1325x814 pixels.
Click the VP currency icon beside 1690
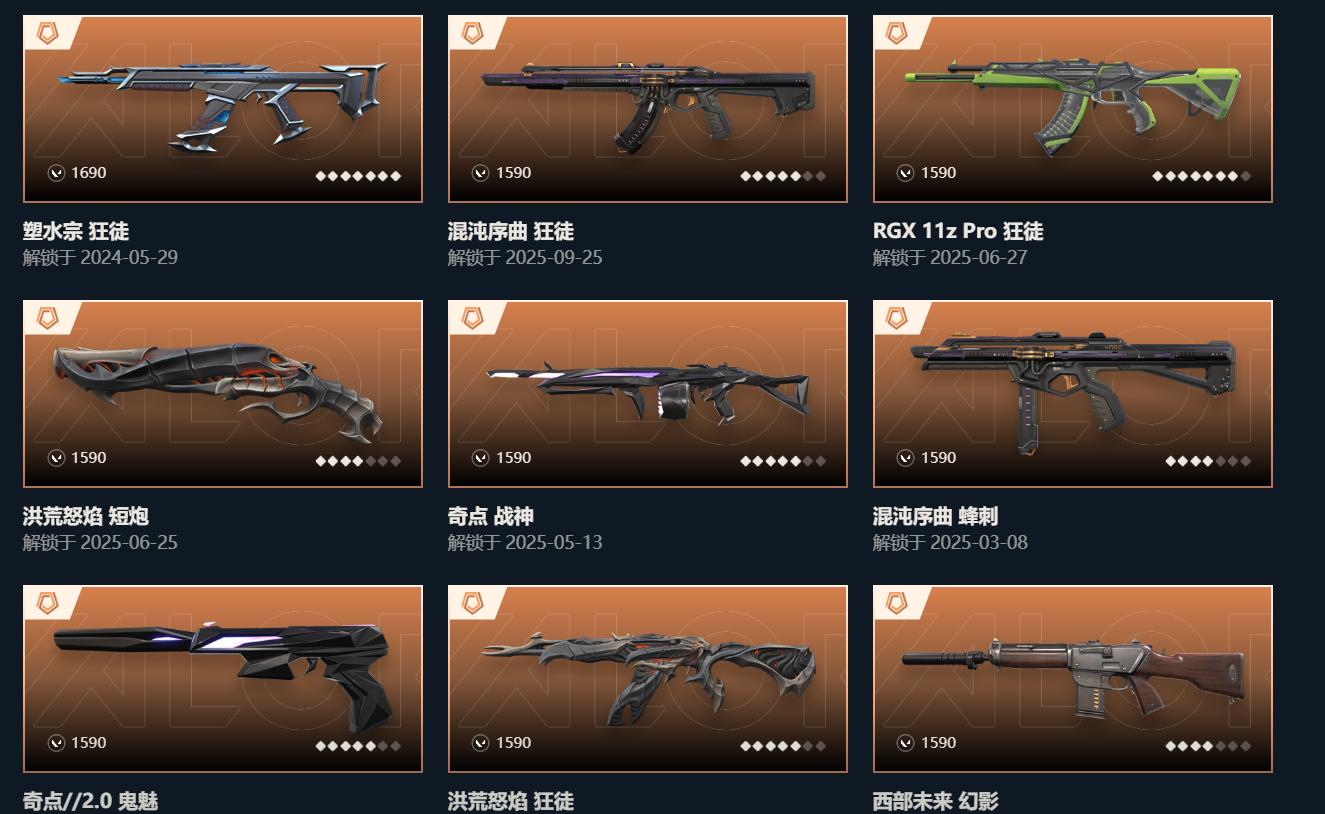(56, 173)
